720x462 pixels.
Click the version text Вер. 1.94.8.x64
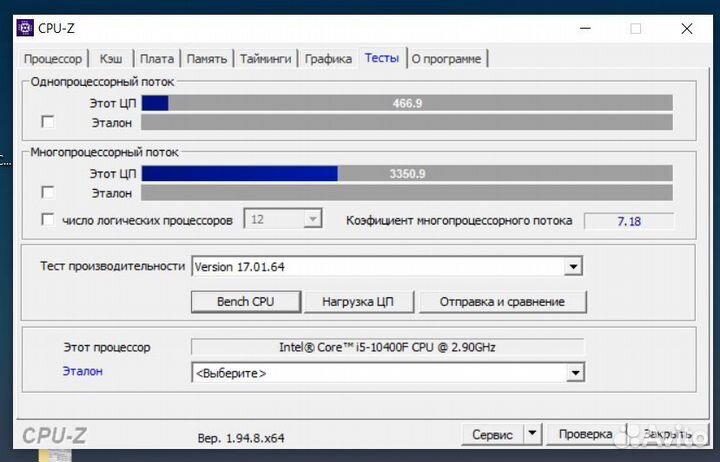tap(241, 438)
